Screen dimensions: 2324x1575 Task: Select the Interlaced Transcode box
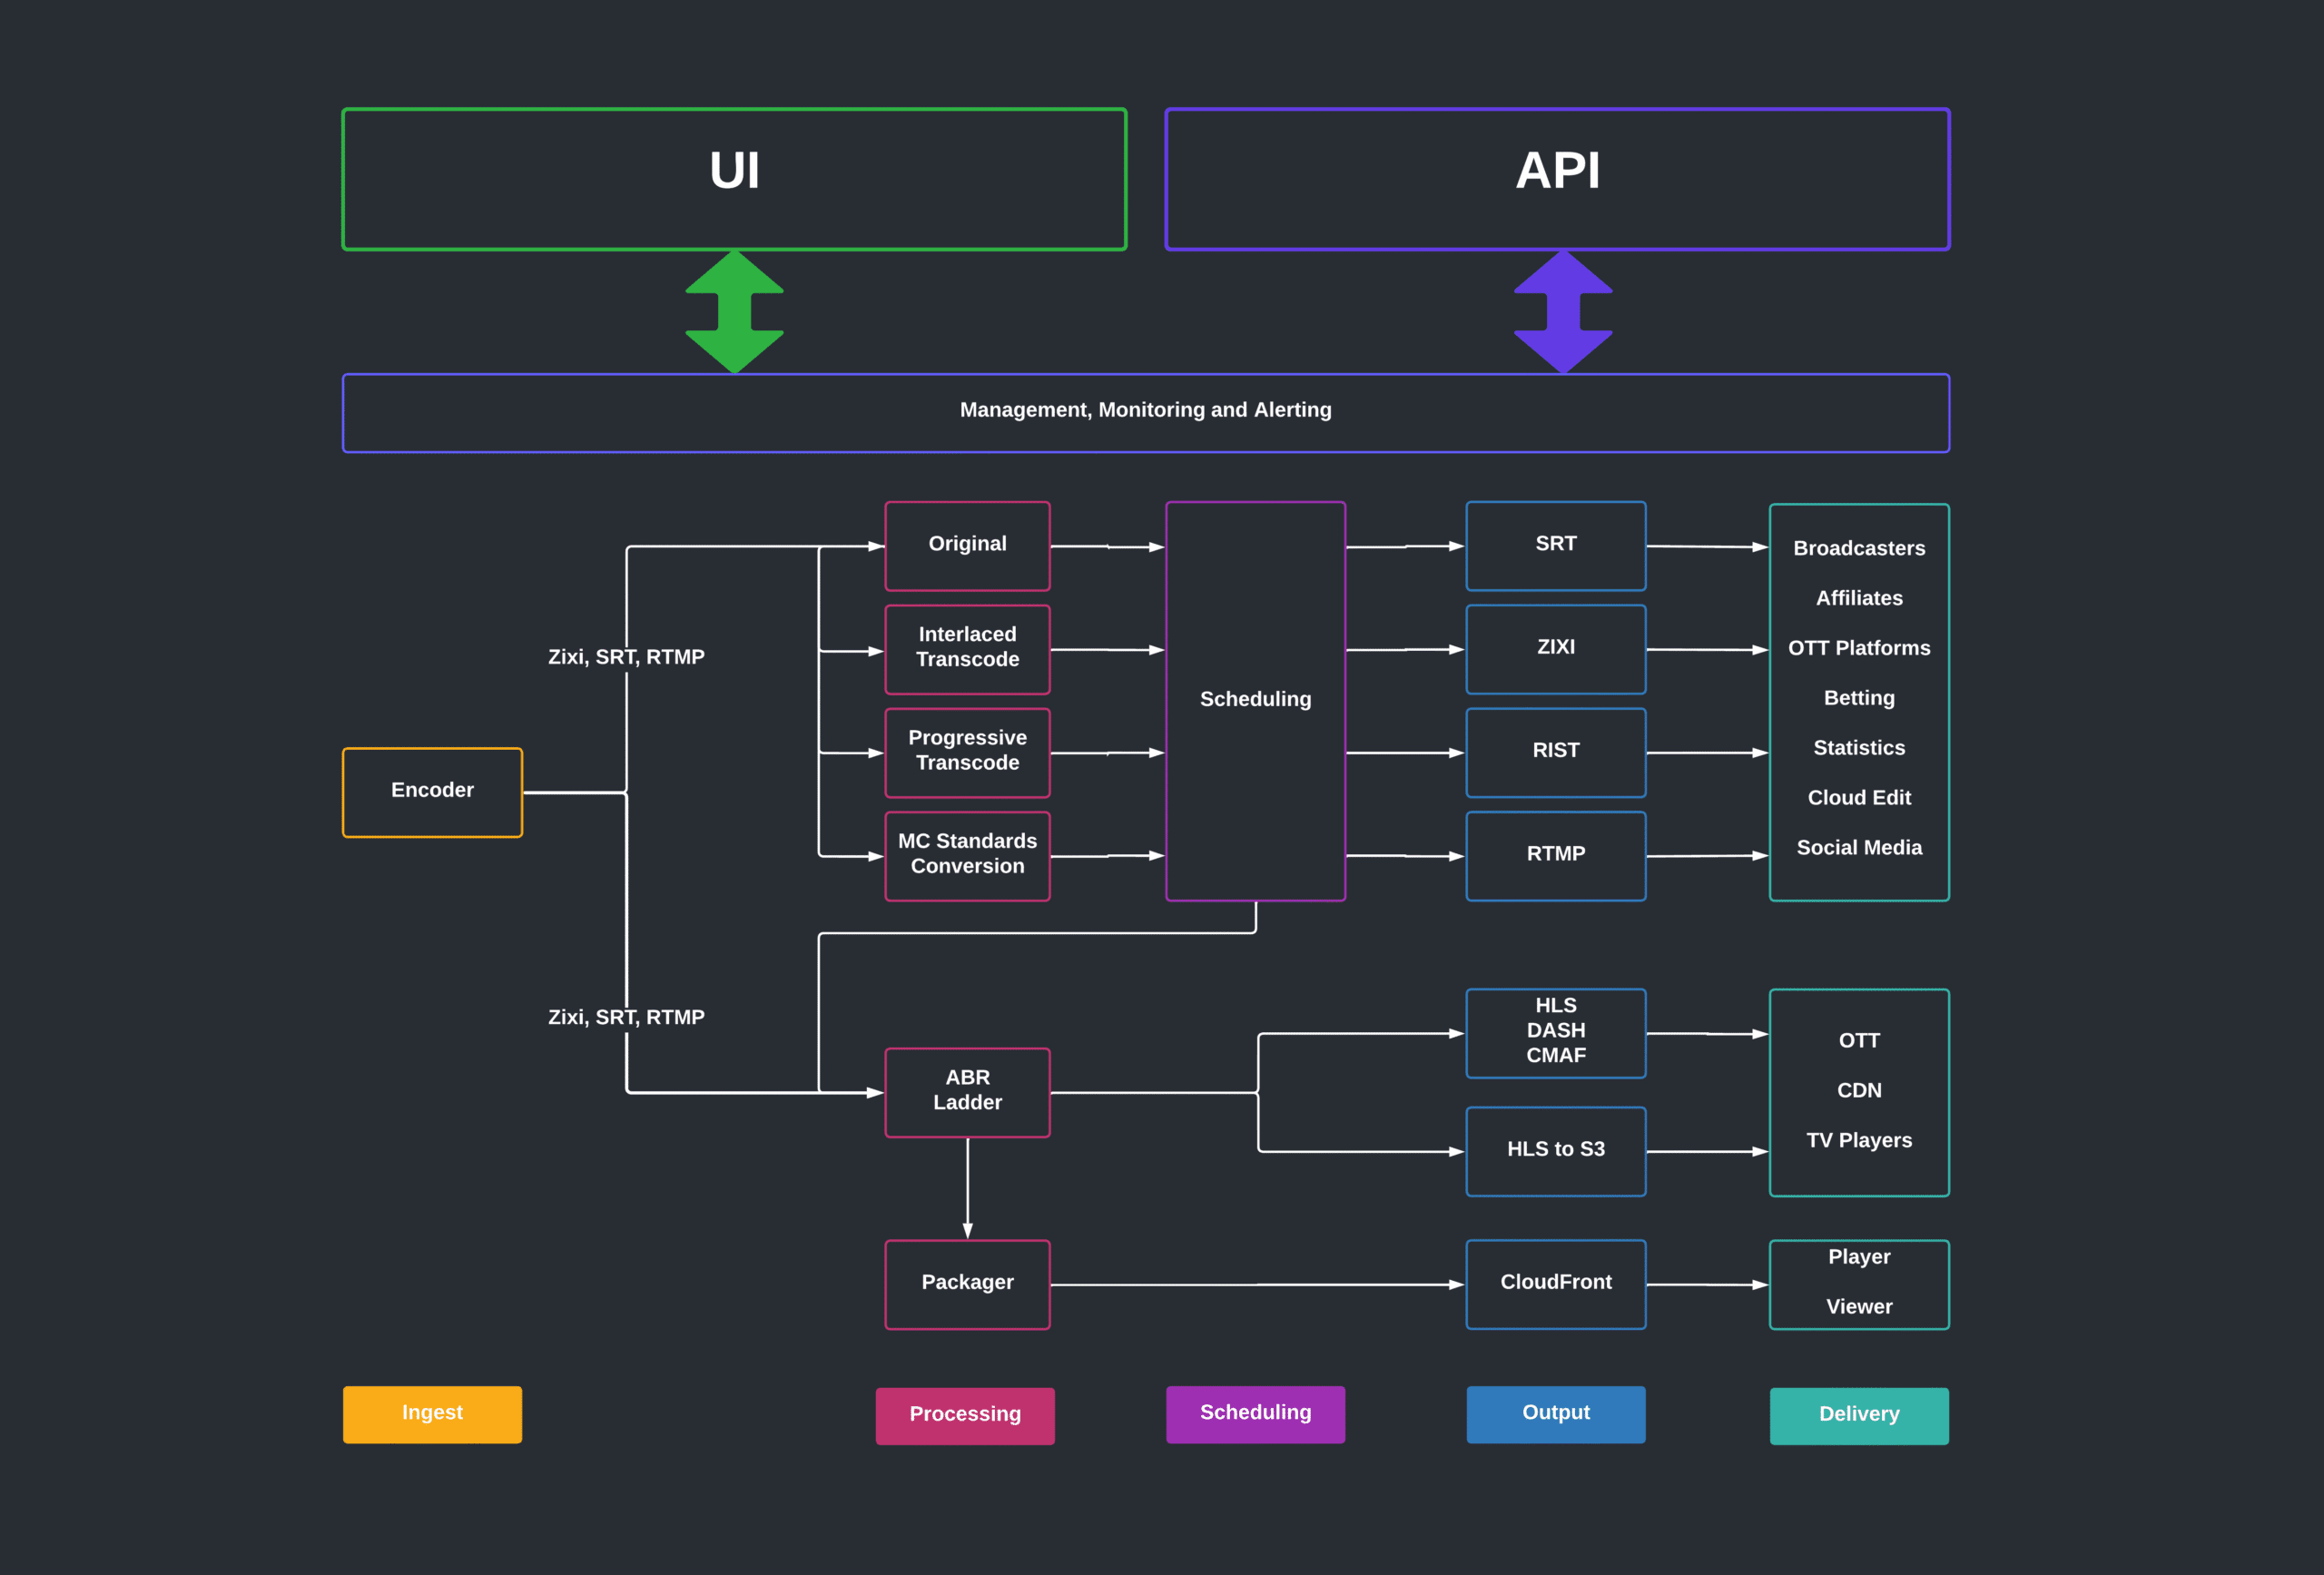pos(967,649)
